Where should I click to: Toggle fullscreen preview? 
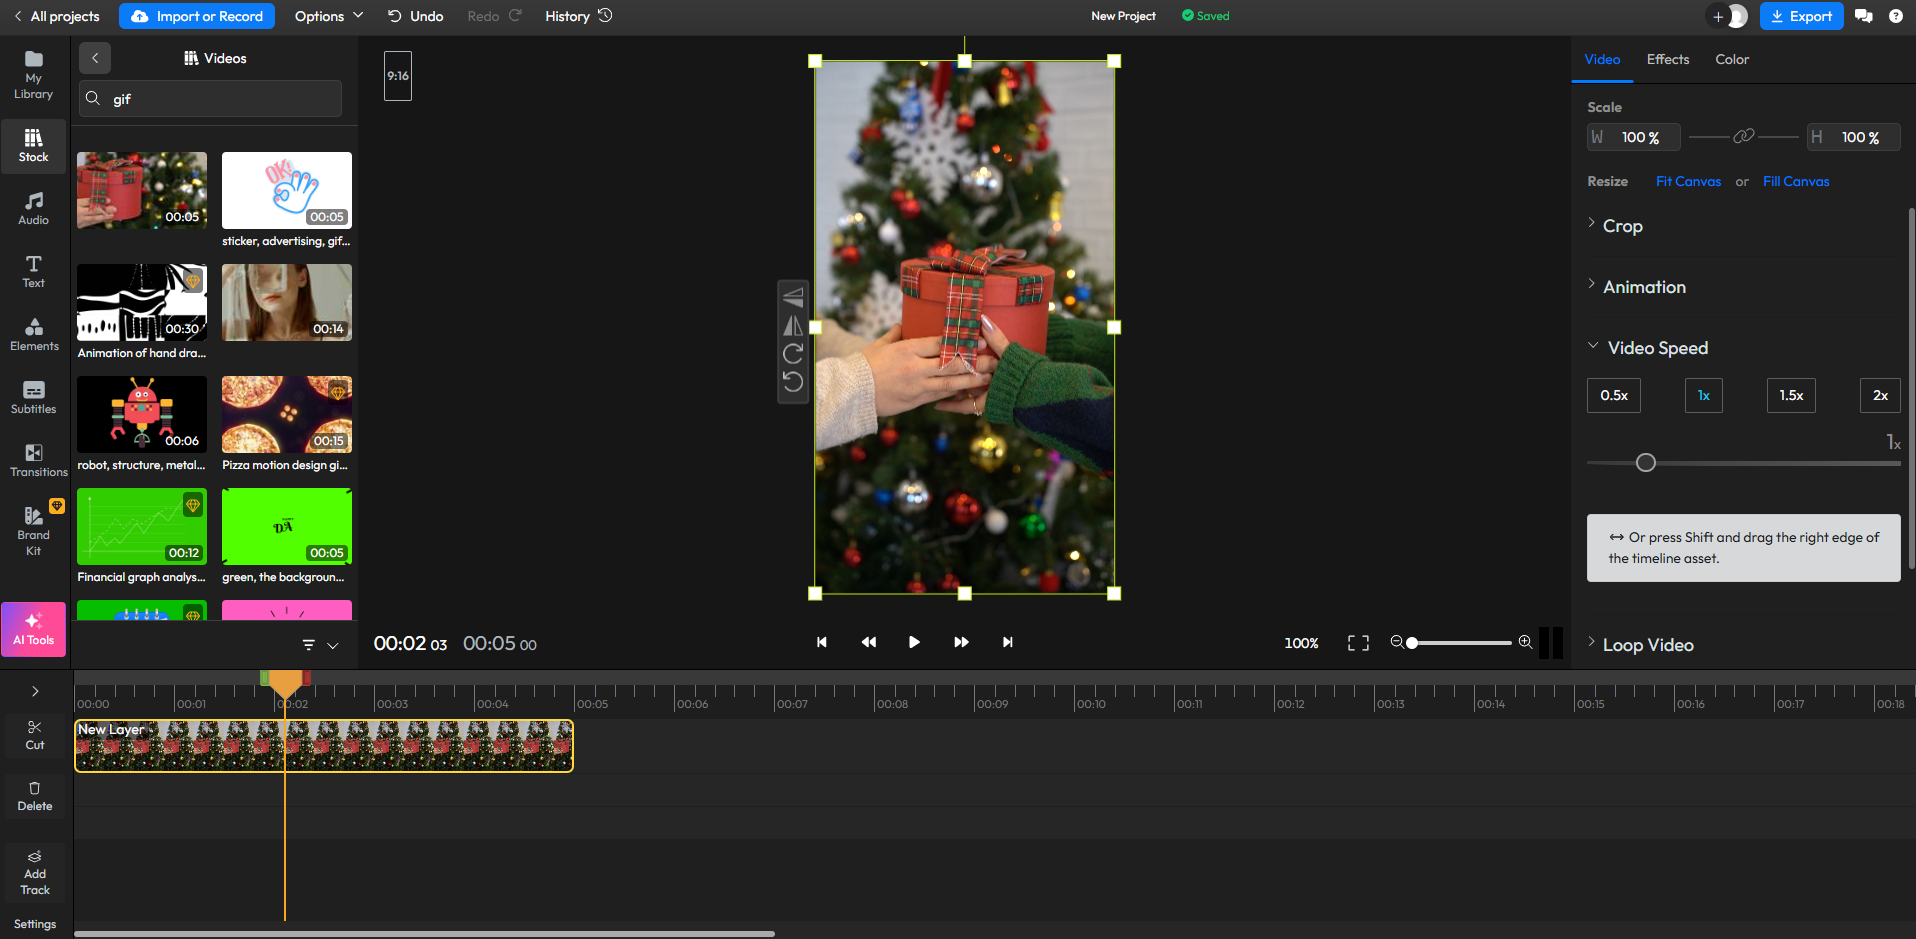(1358, 643)
